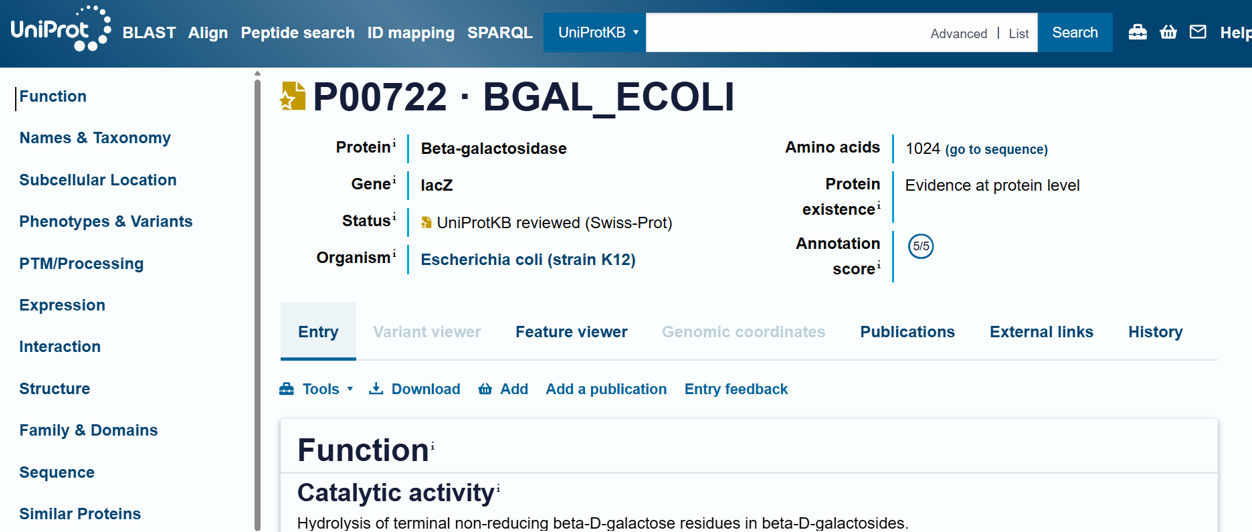Click the annotation score 5/5 badge
Viewport: 1252px width, 532px height.
click(x=920, y=246)
